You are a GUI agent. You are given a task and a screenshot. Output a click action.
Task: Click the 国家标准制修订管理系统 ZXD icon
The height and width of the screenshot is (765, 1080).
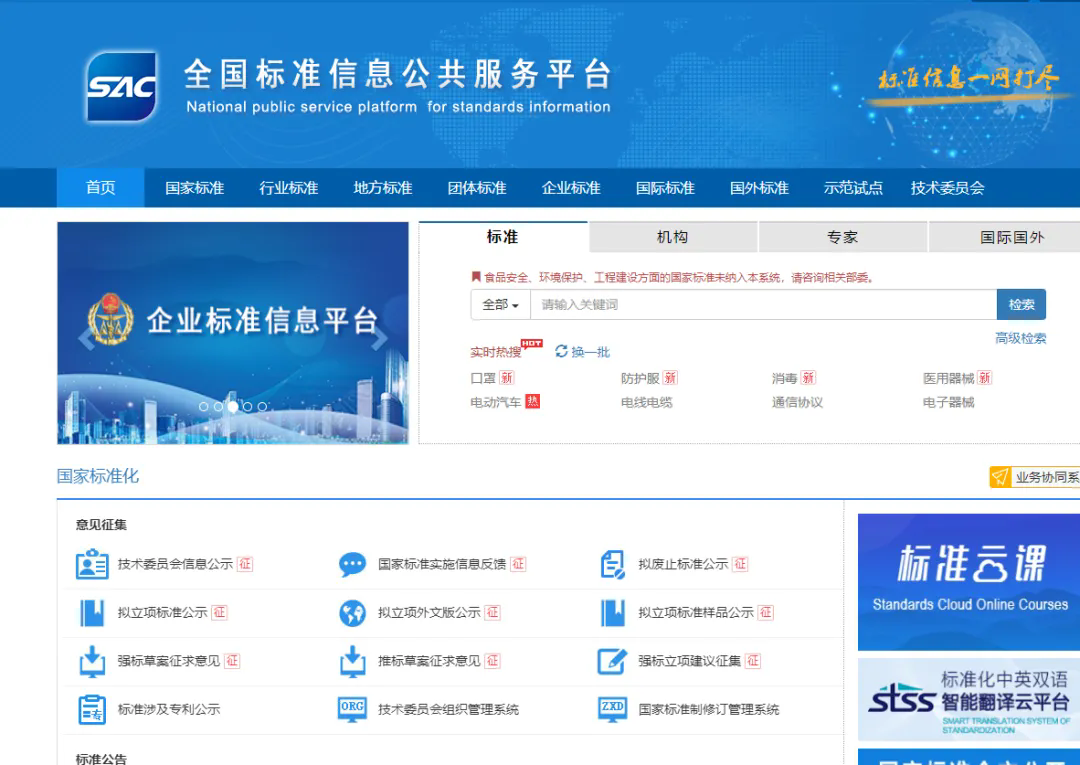[612, 709]
